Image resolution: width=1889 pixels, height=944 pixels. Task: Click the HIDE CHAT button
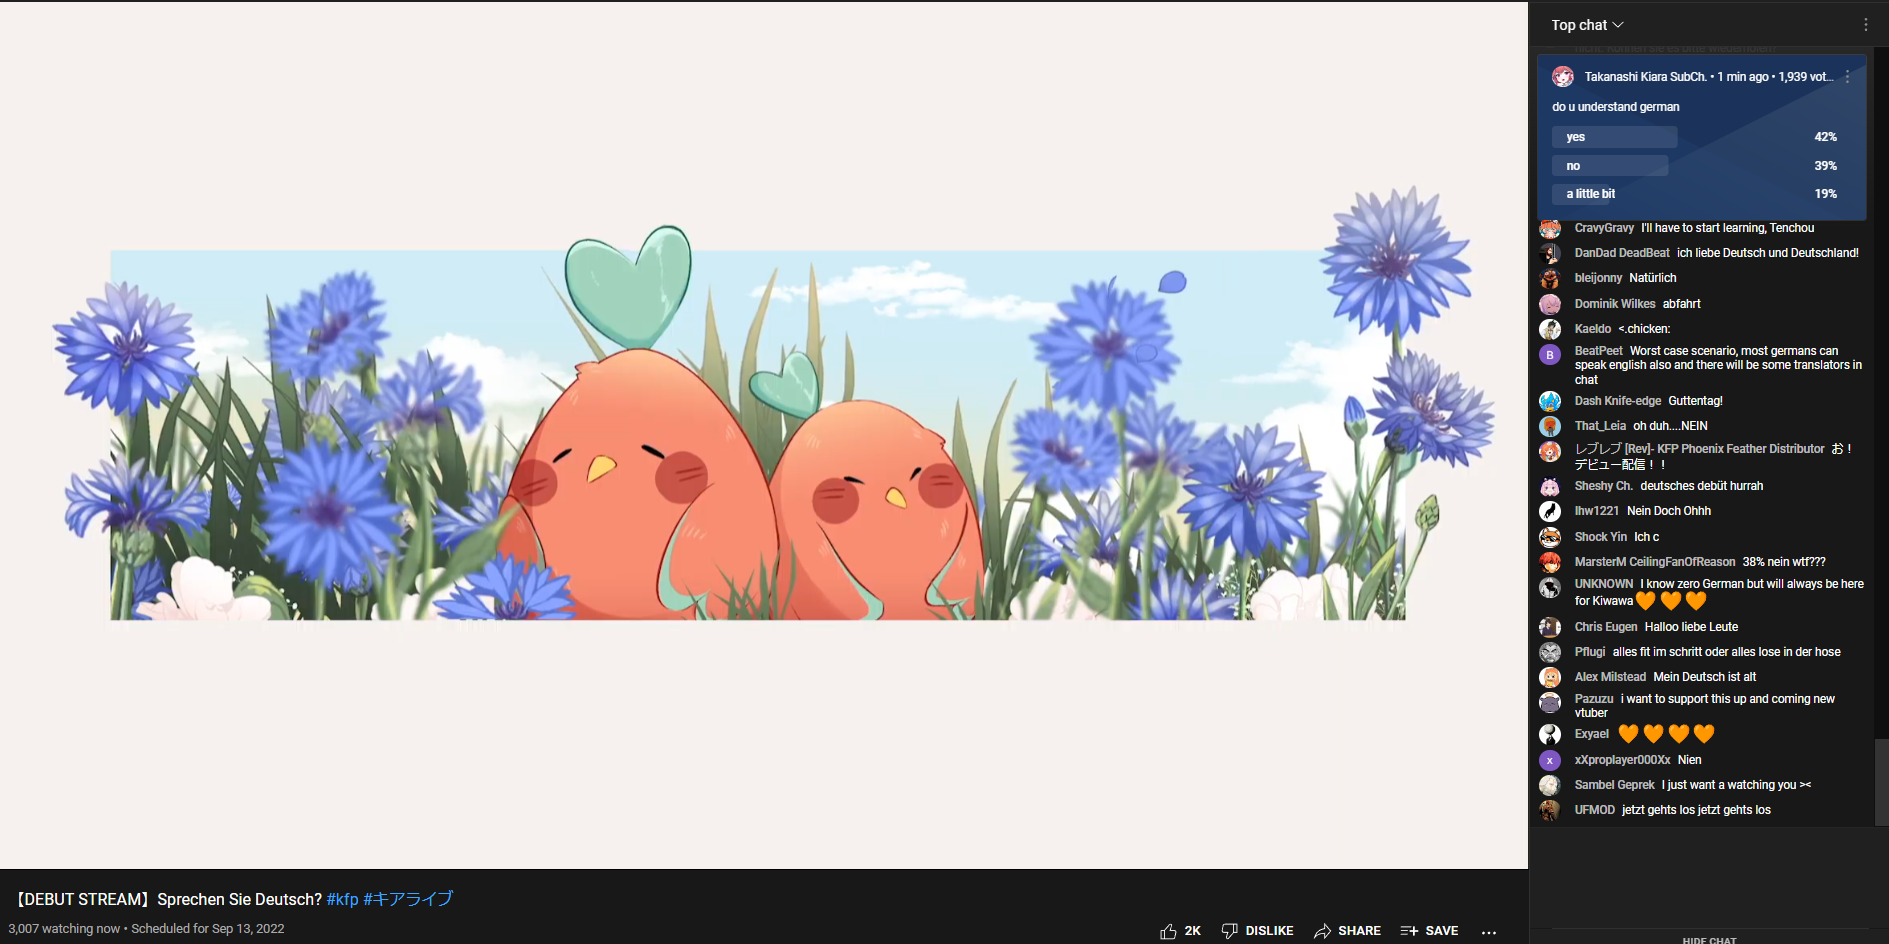click(1709, 940)
